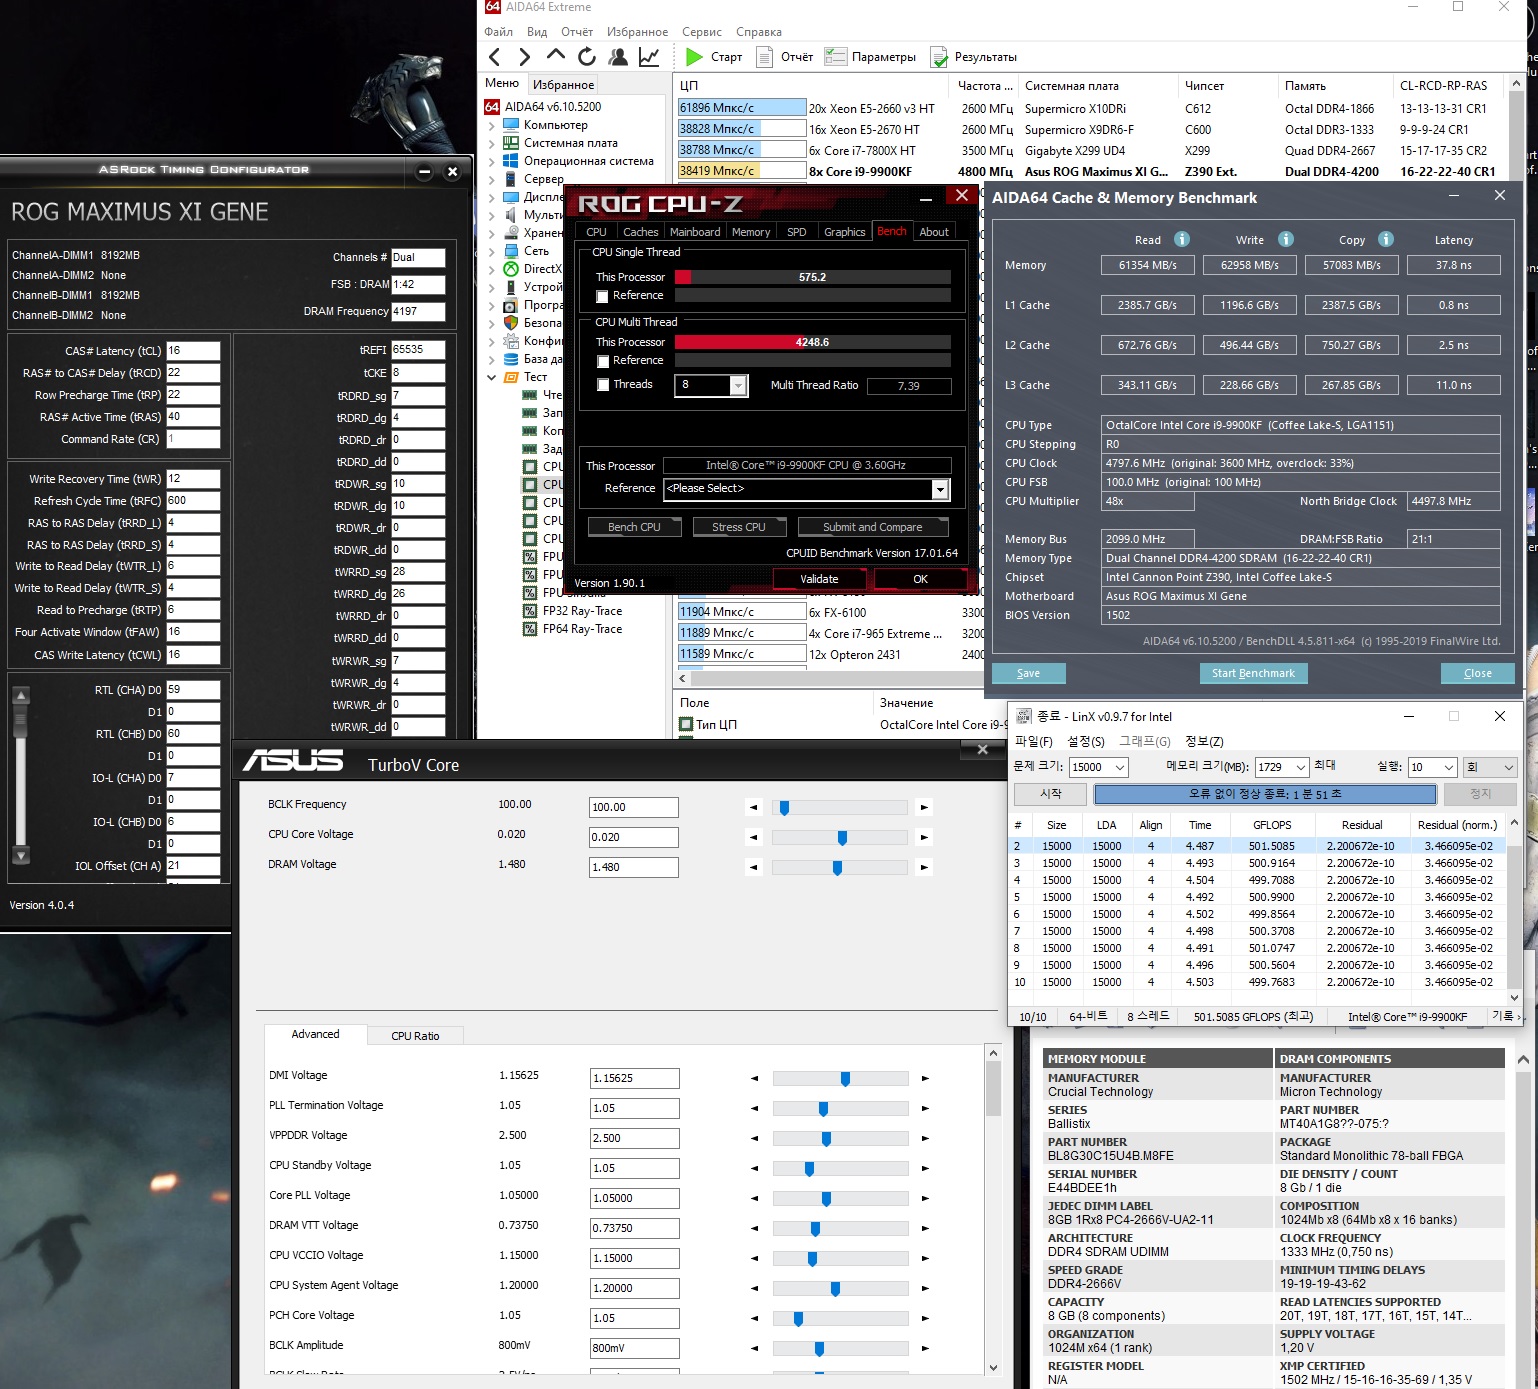The width and height of the screenshot is (1538, 1389).
Task: Select FP64 Ray-Trace benchmark icon
Action: pyautogui.click(x=530, y=629)
